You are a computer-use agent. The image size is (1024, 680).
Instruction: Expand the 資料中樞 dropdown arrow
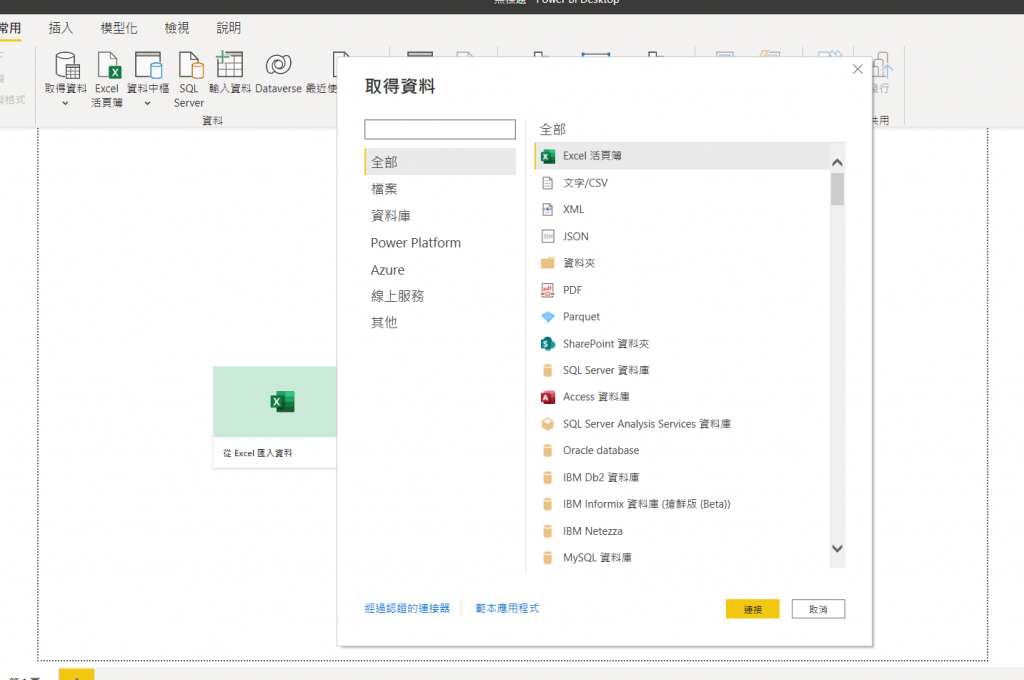(148, 103)
